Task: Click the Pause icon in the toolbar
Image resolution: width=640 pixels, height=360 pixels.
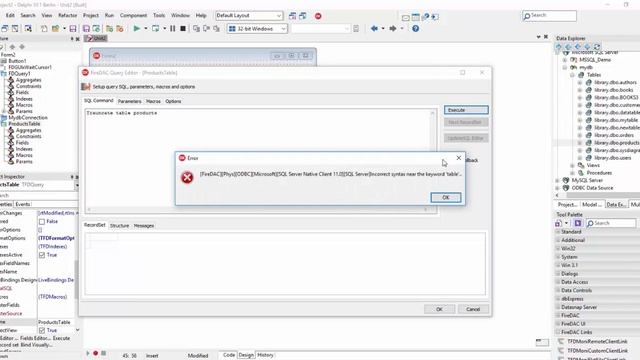Action: pos(173,29)
